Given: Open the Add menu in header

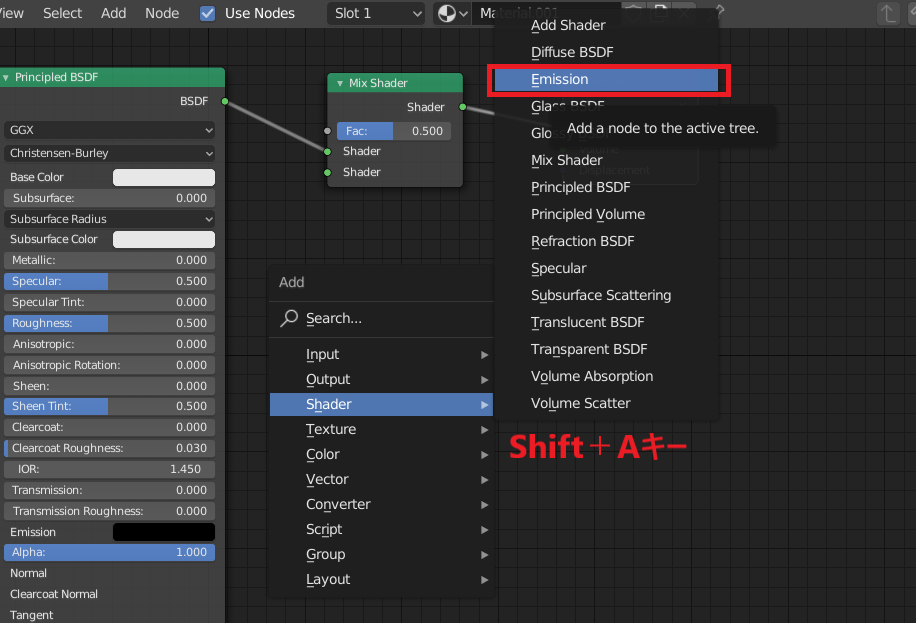Looking at the screenshot, I should 113,13.
